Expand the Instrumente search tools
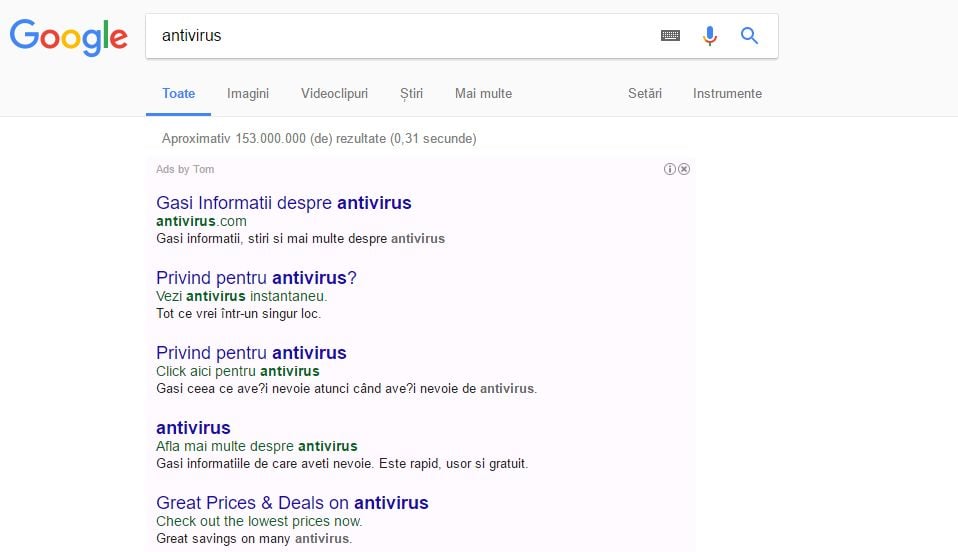 727,93
